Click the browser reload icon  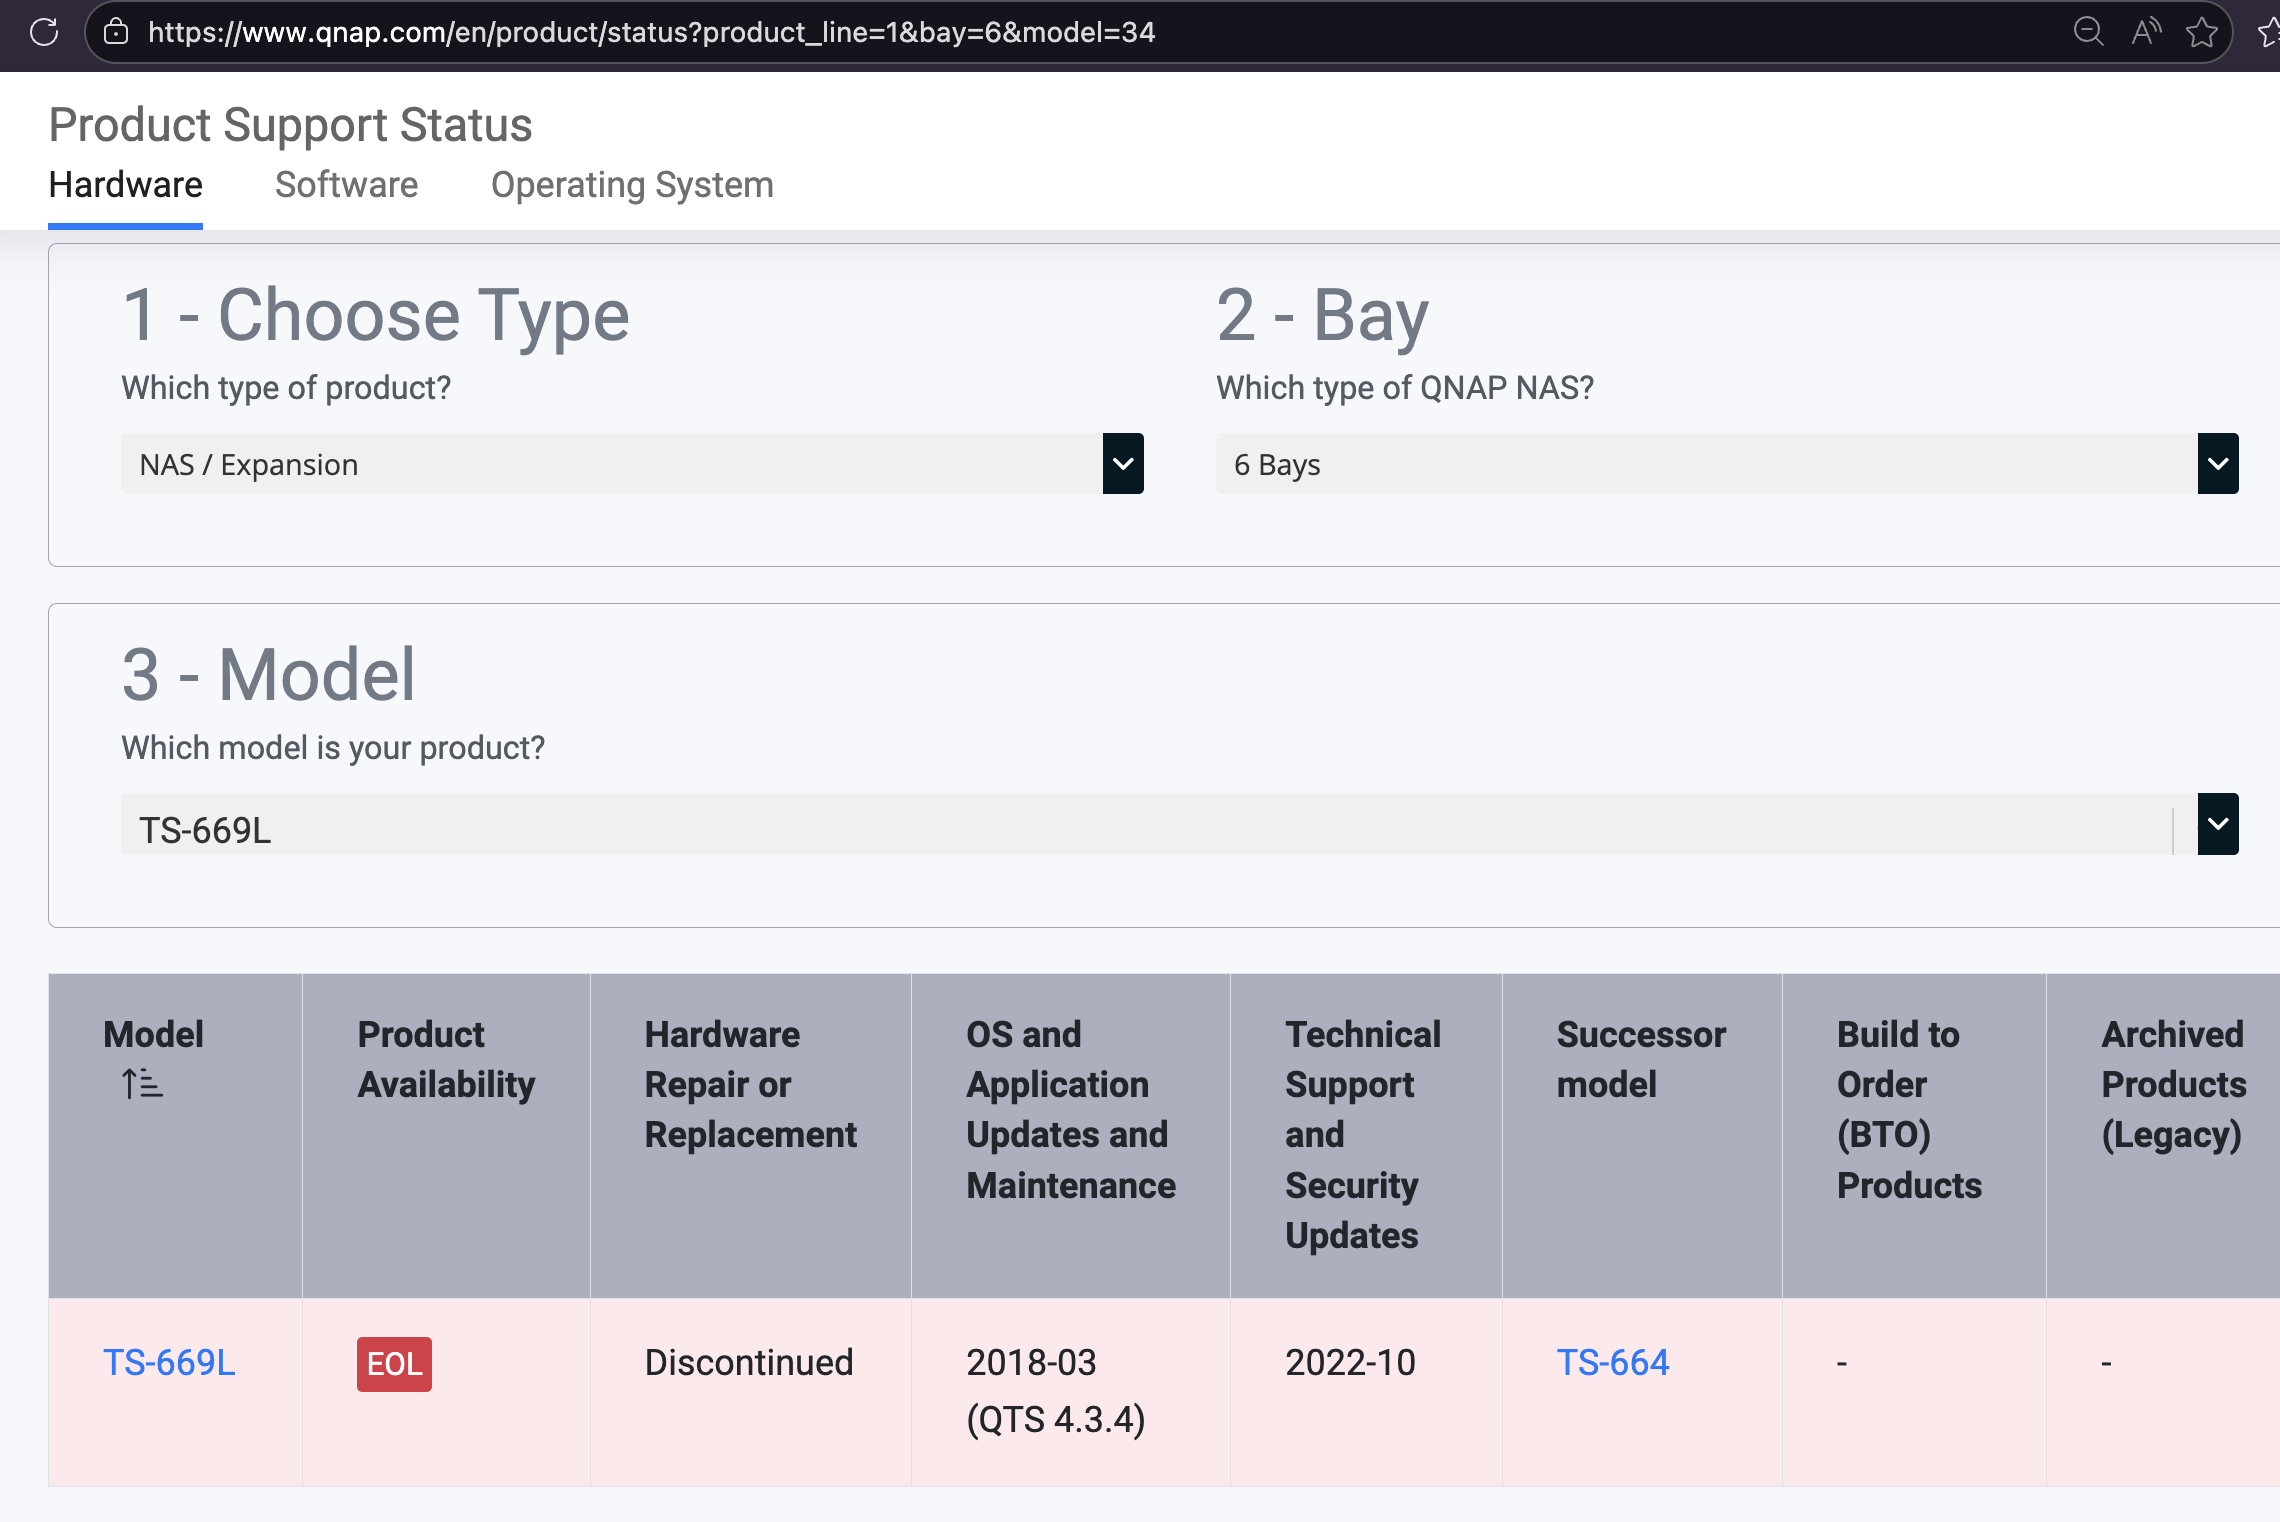(x=44, y=32)
